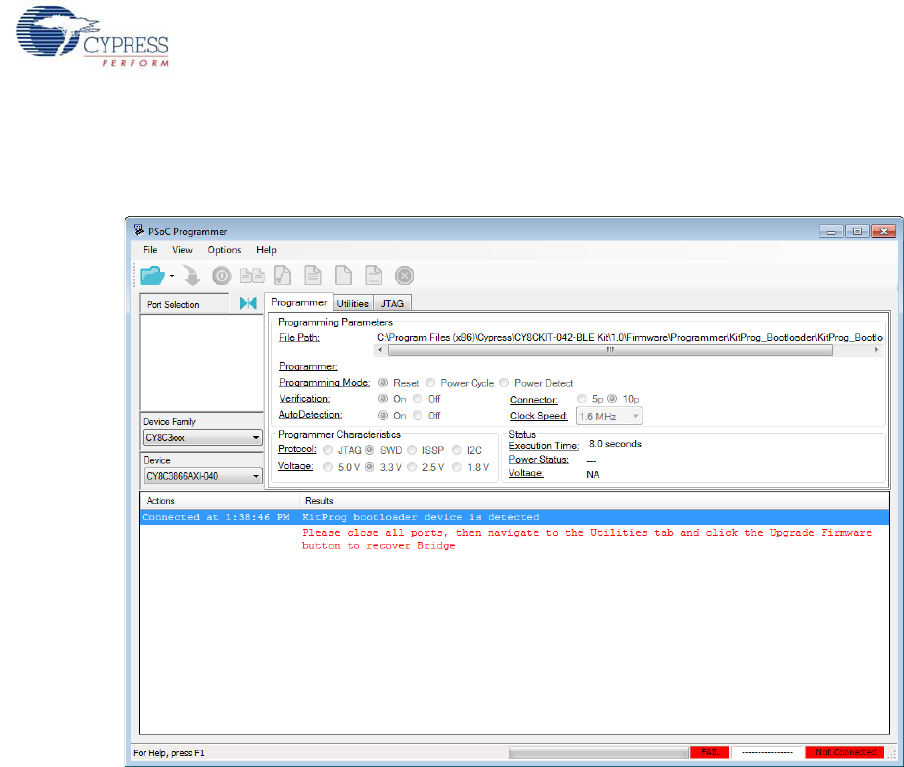Select SWD protocol
Viewport: 904px width, 767px height.
coord(370,450)
